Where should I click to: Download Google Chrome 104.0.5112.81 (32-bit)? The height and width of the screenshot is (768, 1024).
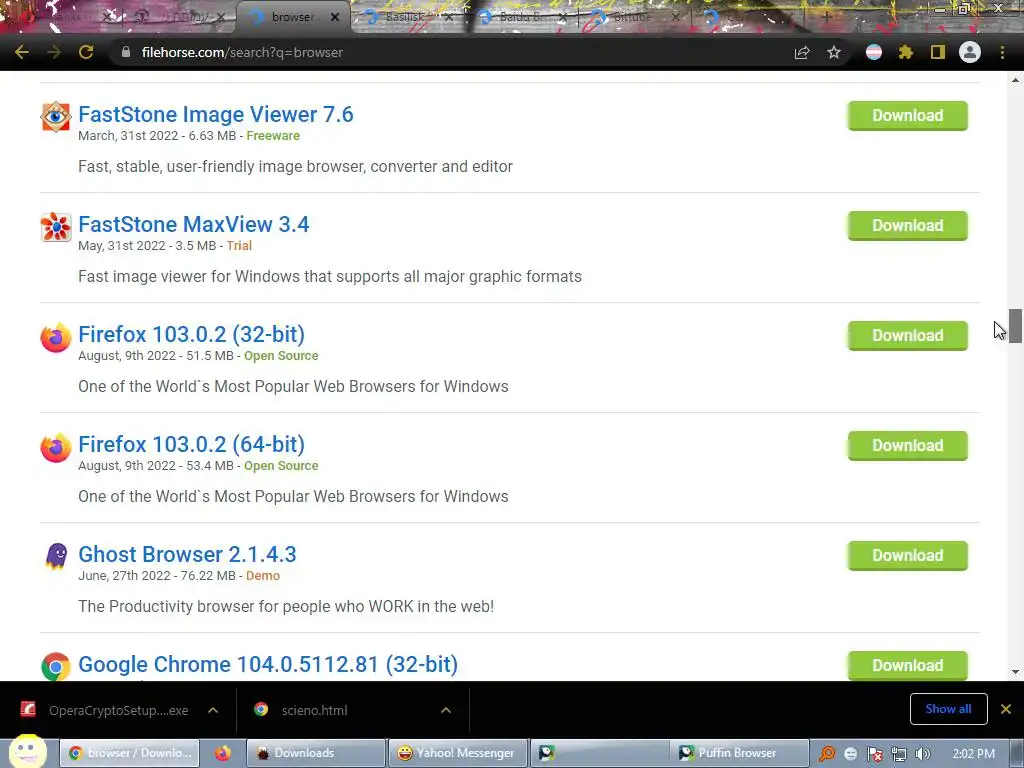[908, 665]
